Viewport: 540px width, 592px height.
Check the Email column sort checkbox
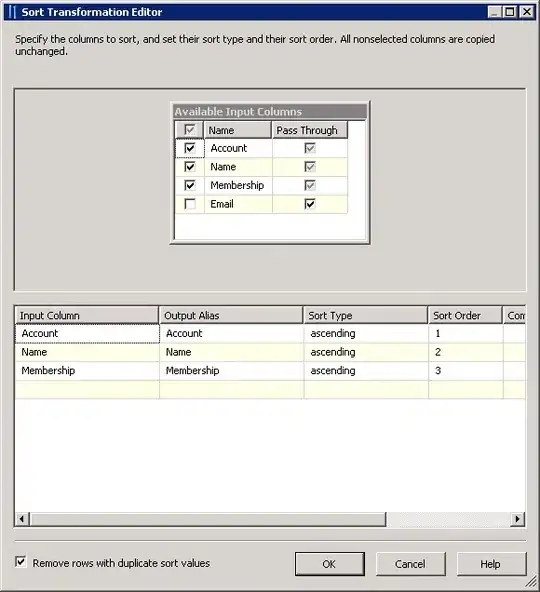(x=190, y=204)
